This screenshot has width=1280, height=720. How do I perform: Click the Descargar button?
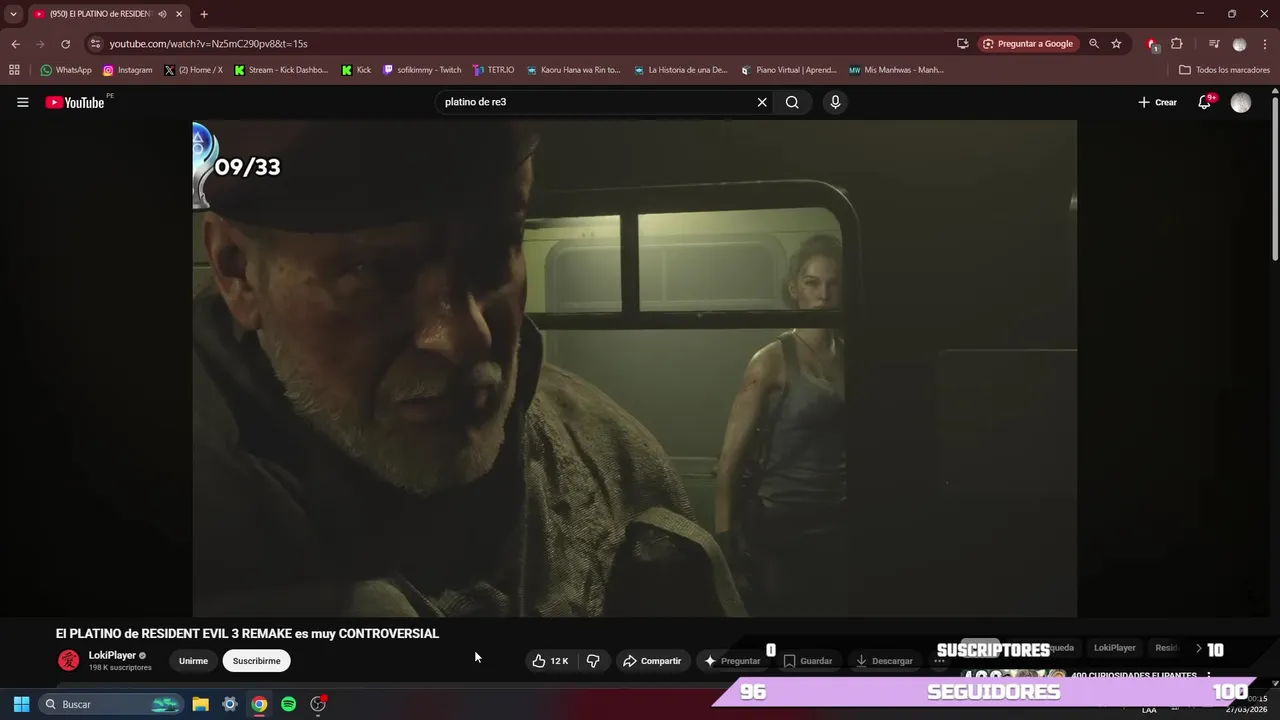click(884, 661)
